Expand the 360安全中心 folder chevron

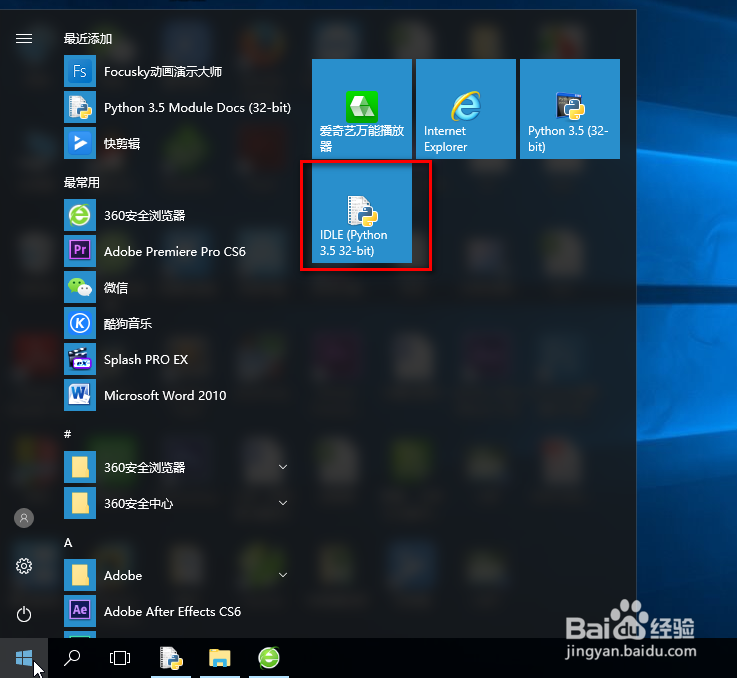click(283, 503)
